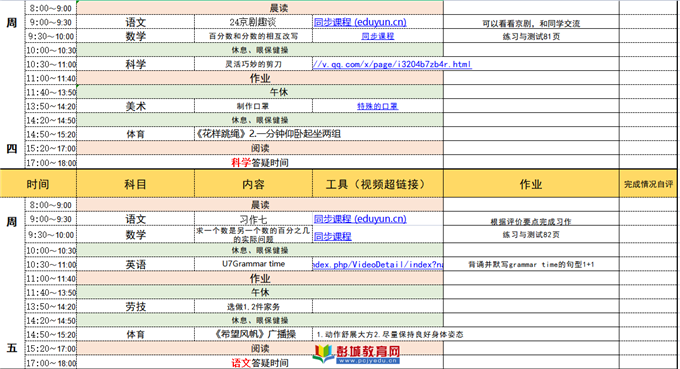Select the U7Grammar time cell
This screenshot has height=369, width=680.
click(253, 264)
